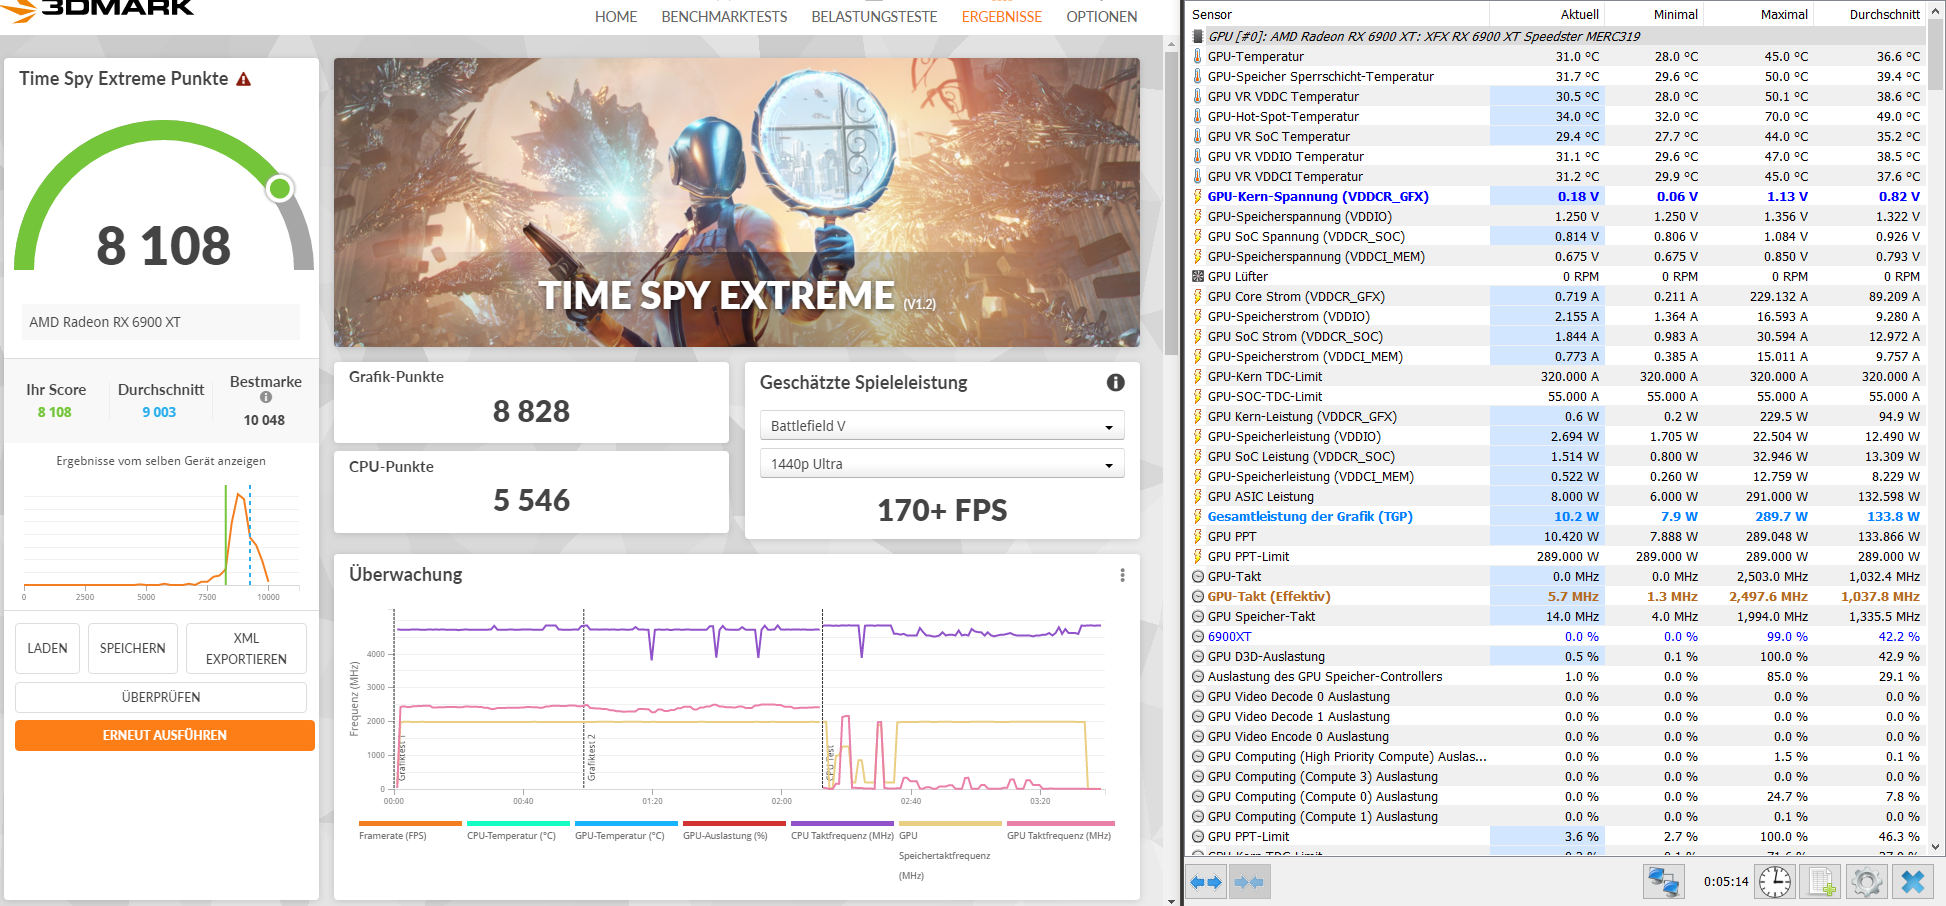Open the three-dot menu in Überwachung
The width and height of the screenshot is (1946, 906).
(1122, 575)
